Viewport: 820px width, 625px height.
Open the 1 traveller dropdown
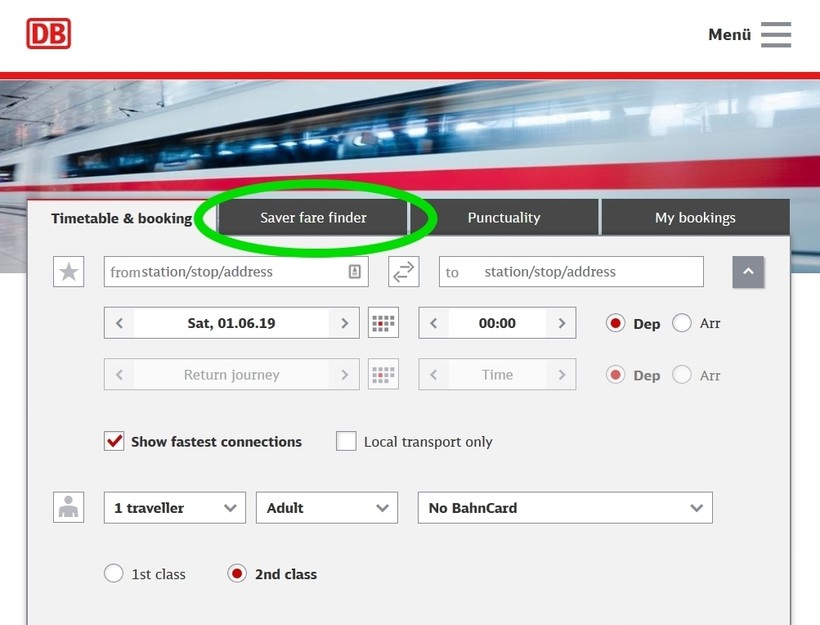coord(174,508)
